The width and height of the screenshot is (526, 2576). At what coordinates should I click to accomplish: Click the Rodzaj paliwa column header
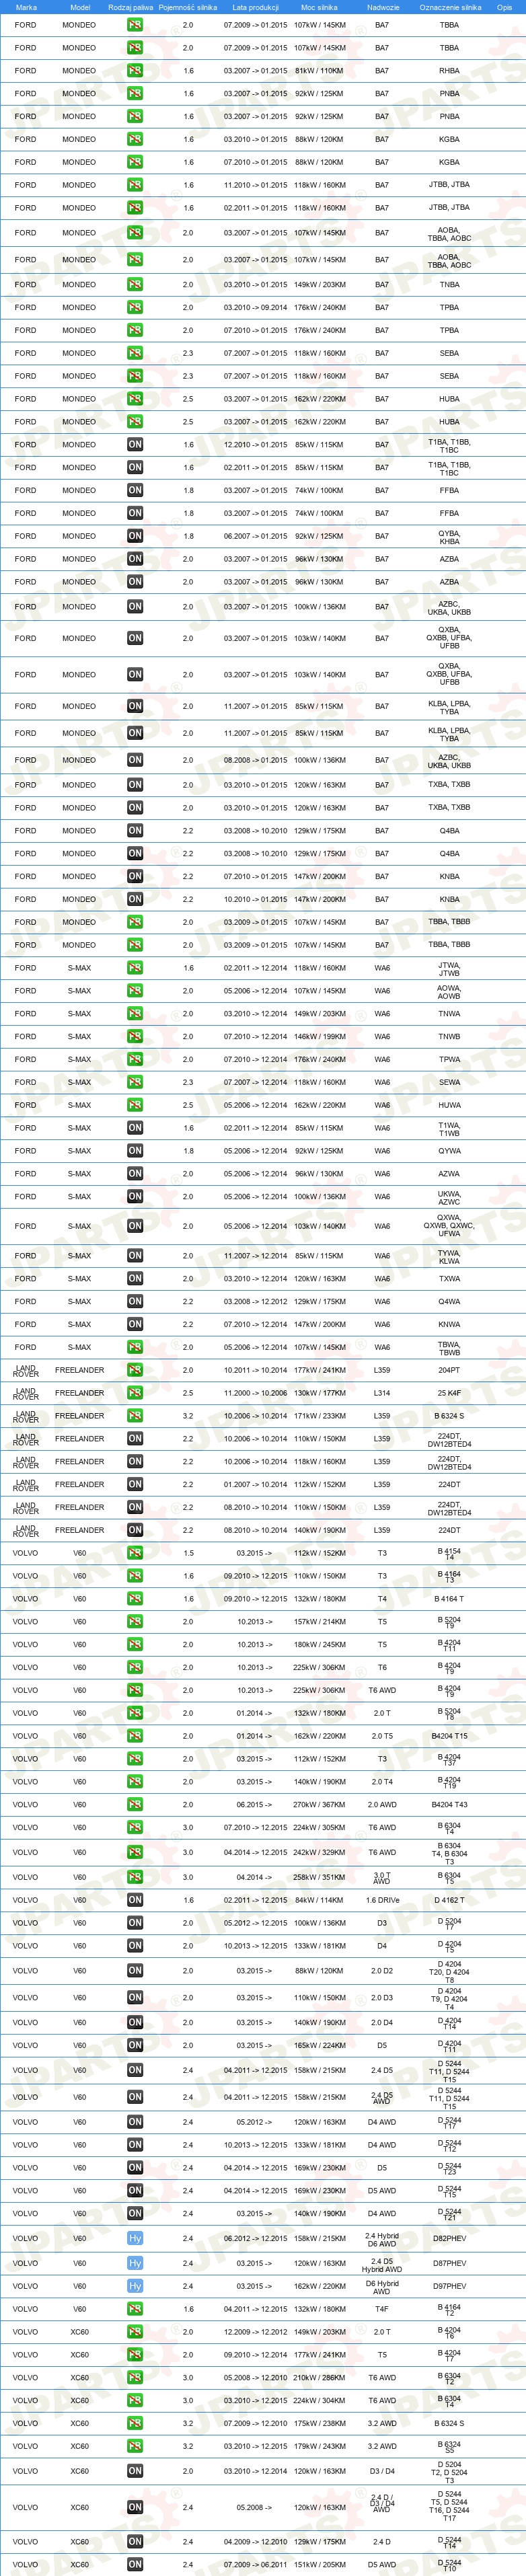coord(131,7)
